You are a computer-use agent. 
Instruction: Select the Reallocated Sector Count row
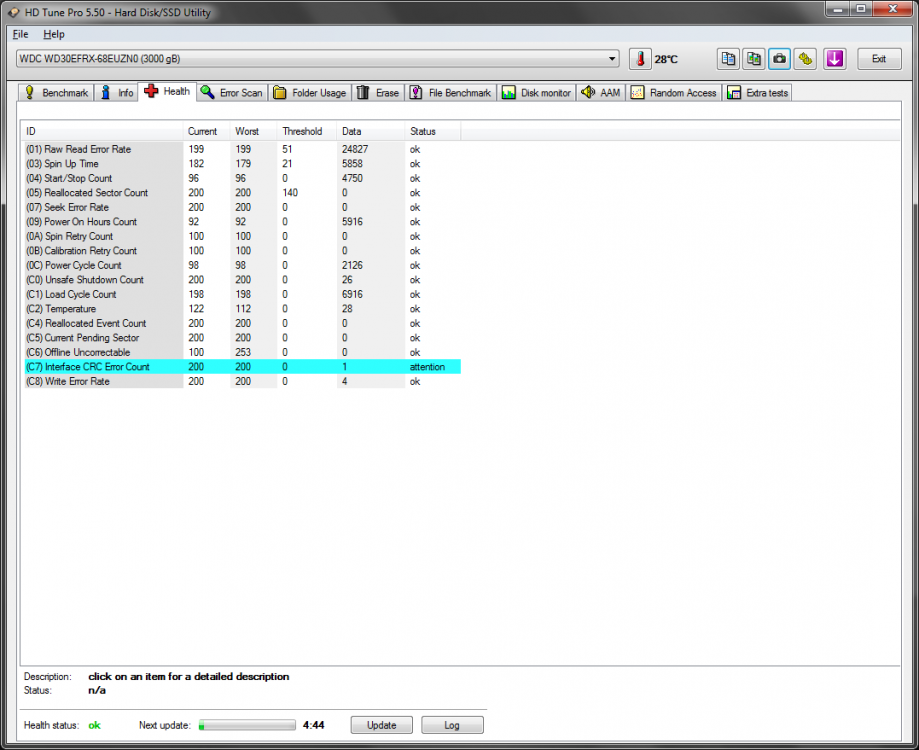pyautogui.click(x=242, y=193)
